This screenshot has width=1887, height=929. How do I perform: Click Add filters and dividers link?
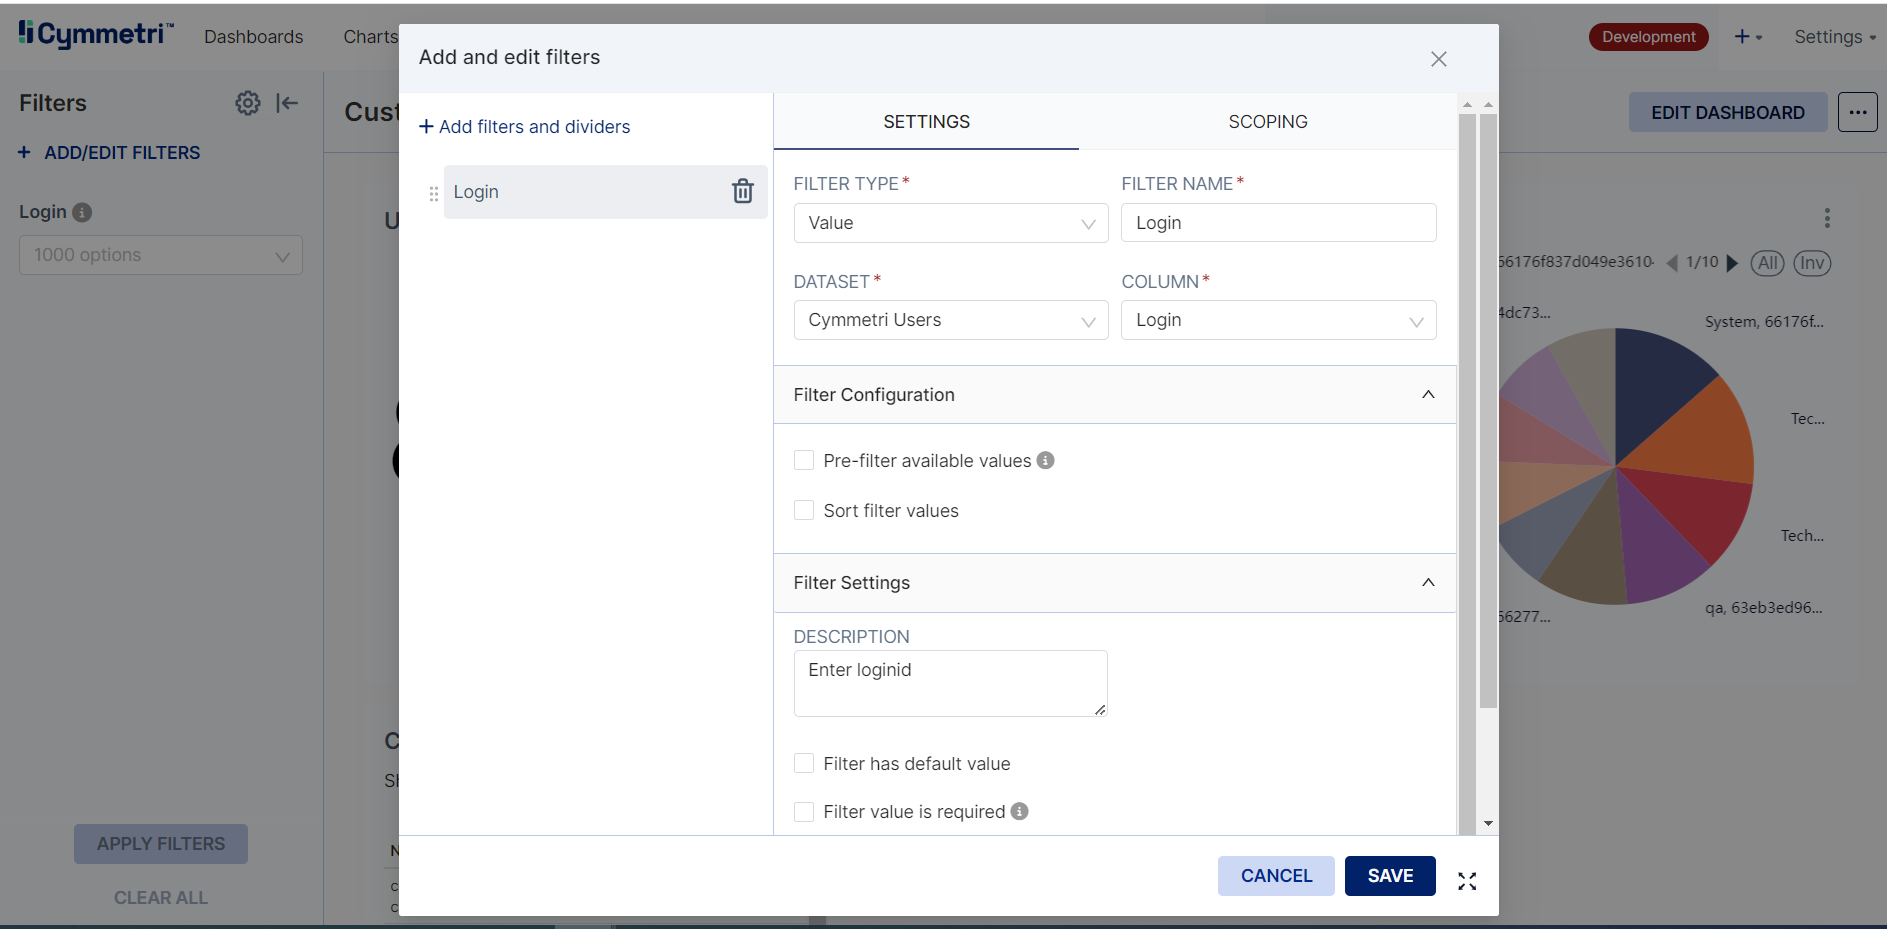(x=524, y=127)
